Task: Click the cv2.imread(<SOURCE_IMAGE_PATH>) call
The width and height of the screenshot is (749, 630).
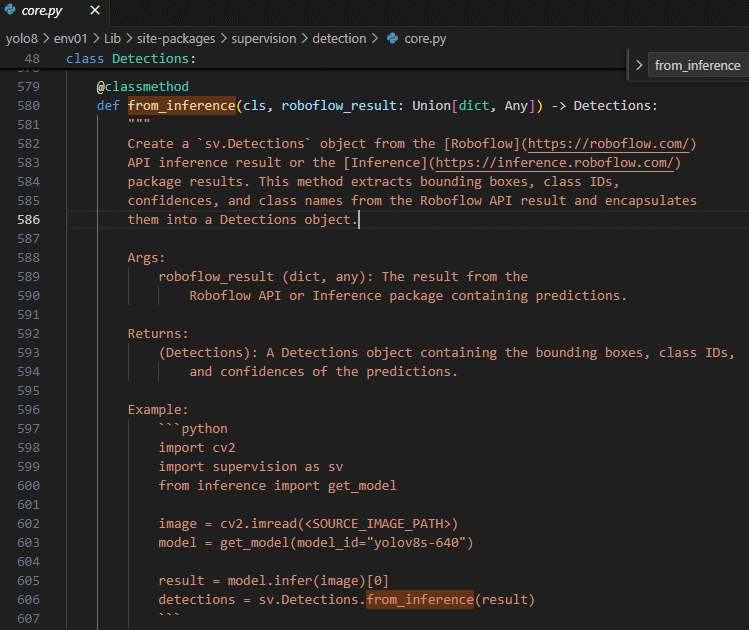Action: pos(339,524)
